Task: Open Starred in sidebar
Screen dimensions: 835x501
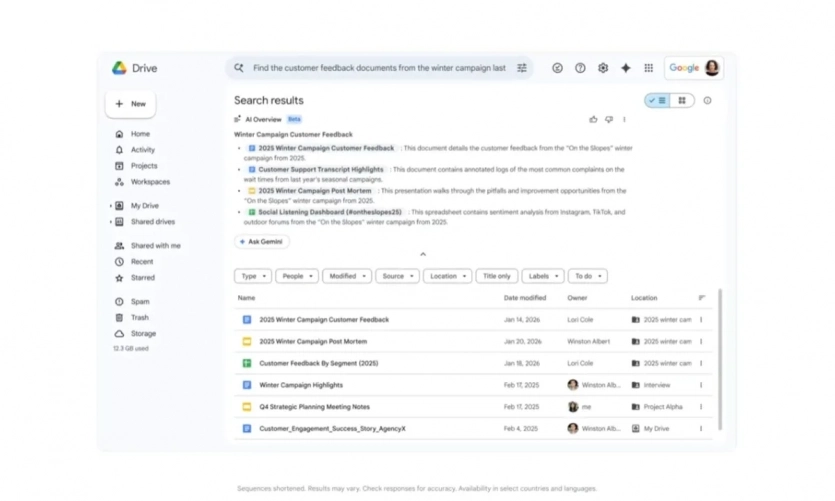Action: (142, 278)
